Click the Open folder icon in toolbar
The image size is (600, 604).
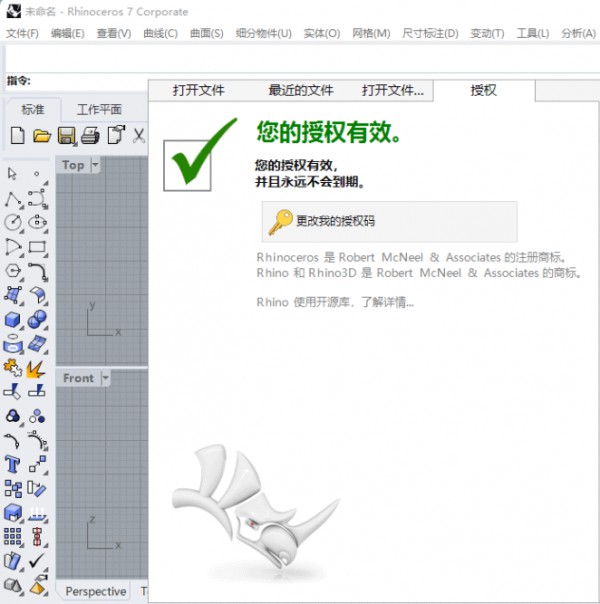(x=42, y=136)
